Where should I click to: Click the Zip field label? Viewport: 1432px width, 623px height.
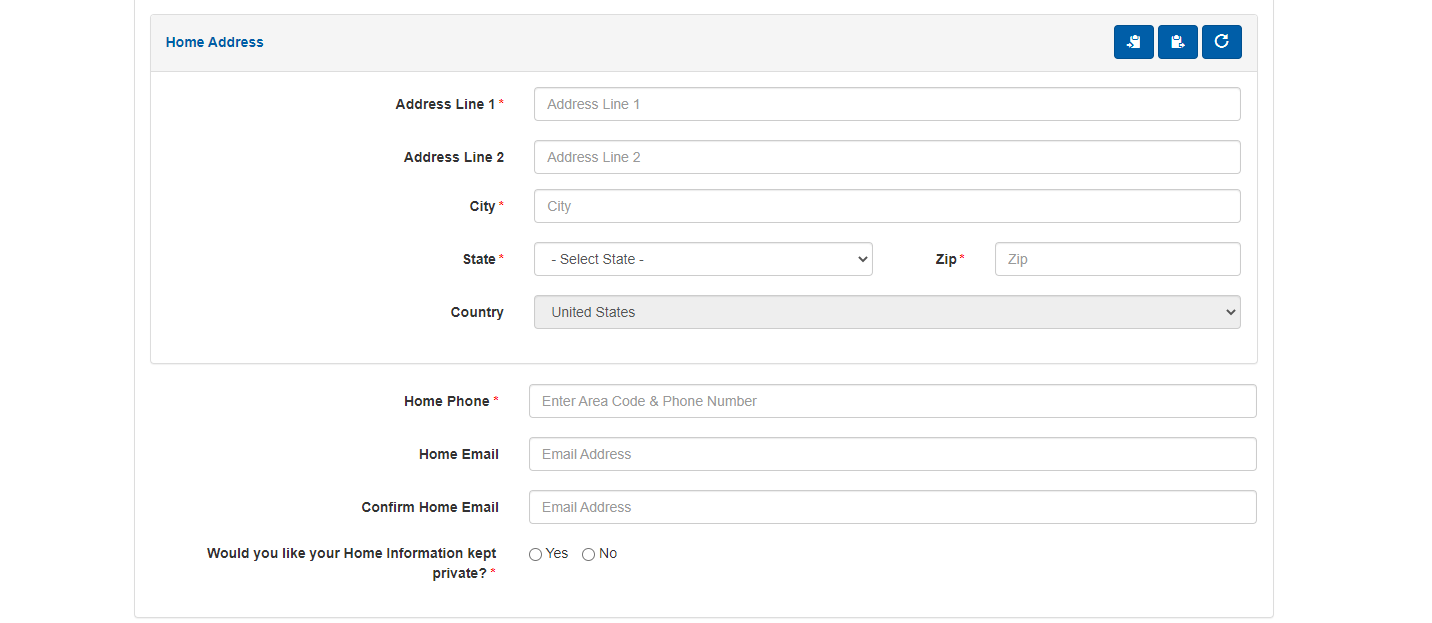pos(946,259)
